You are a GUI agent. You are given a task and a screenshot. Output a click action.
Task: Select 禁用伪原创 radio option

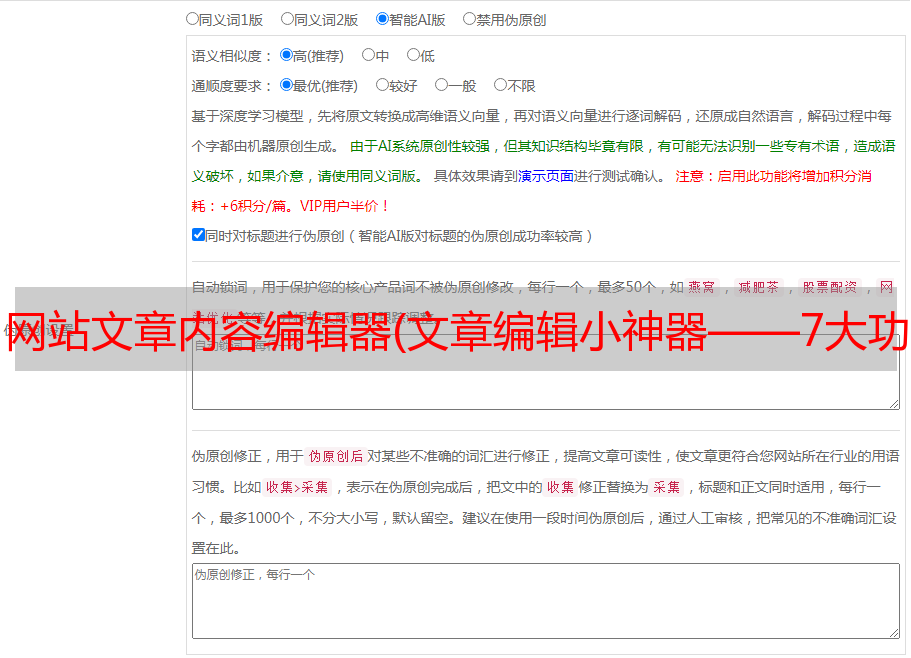click(x=469, y=19)
